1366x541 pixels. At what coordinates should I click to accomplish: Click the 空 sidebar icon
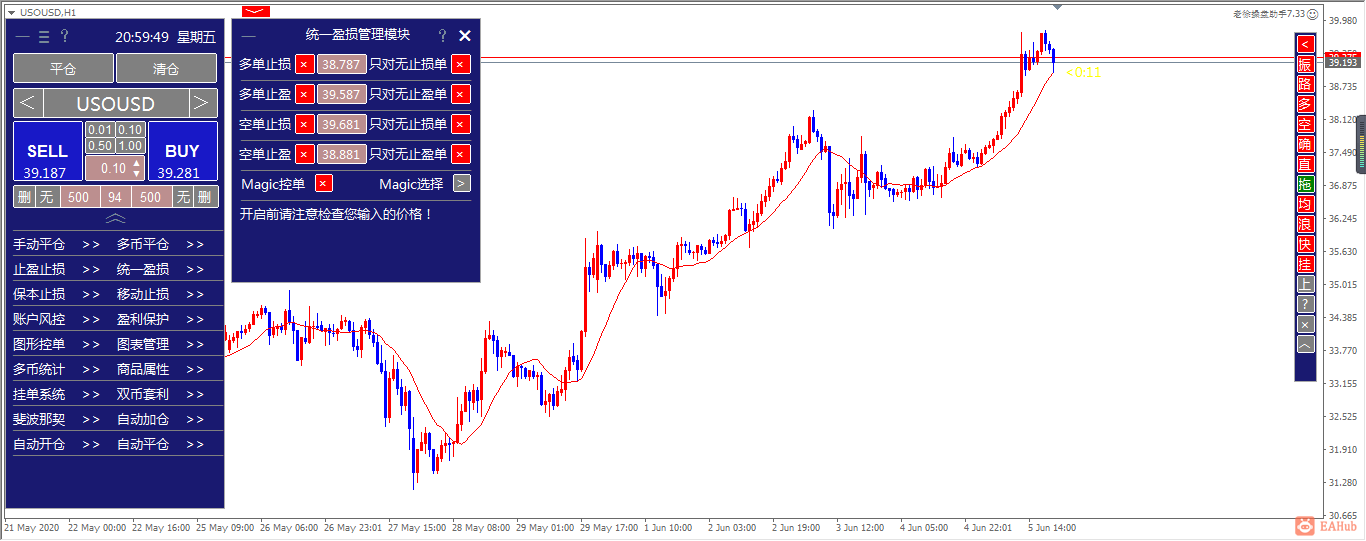[x=1305, y=124]
